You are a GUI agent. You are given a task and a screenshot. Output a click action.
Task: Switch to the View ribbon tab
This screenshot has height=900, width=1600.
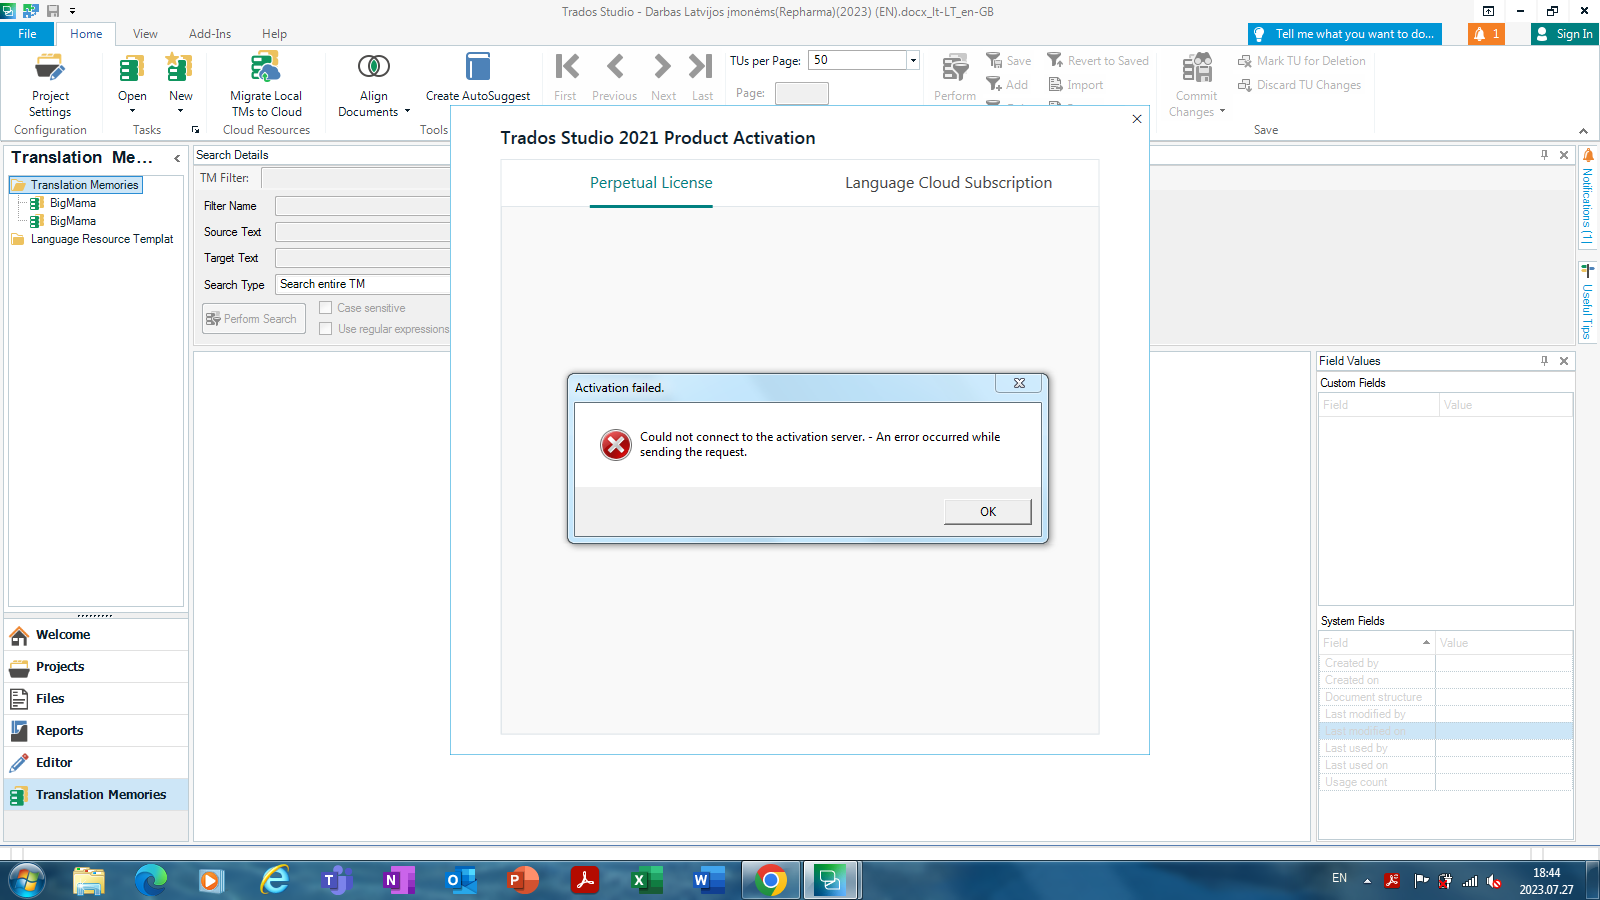point(145,33)
